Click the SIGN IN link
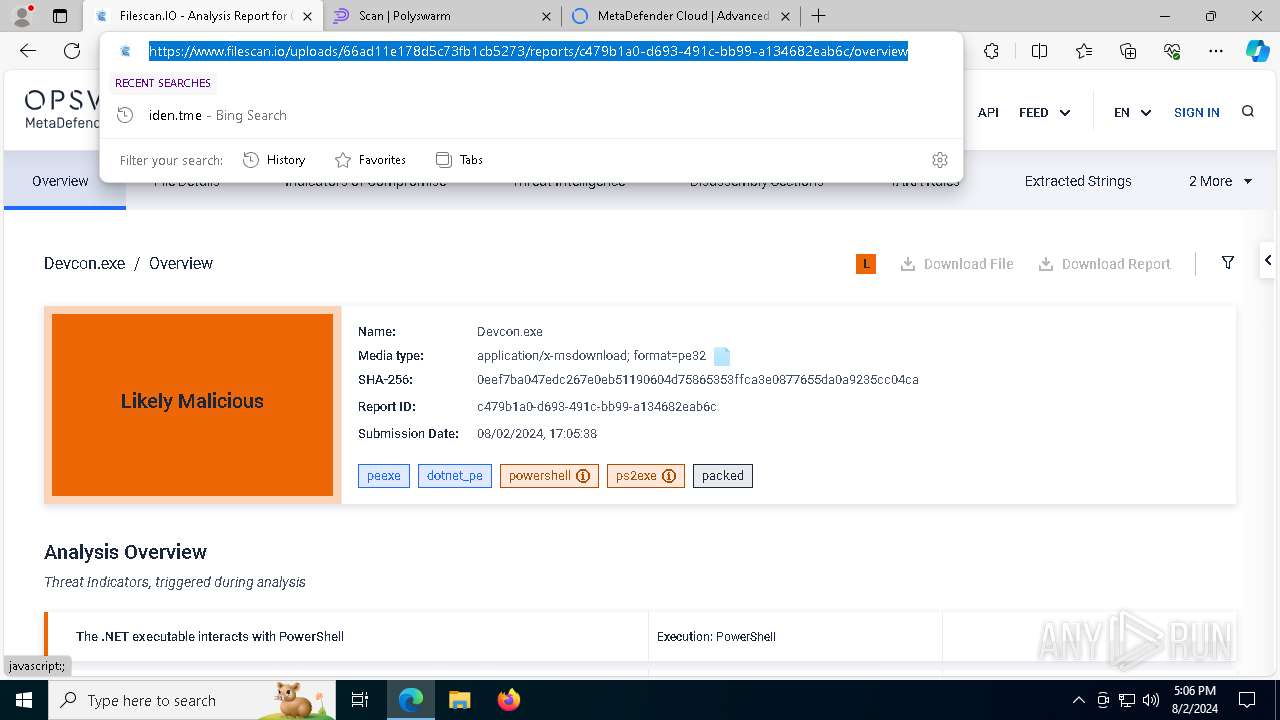Screen dimensions: 1280x720 click(x=1196, y=113)
